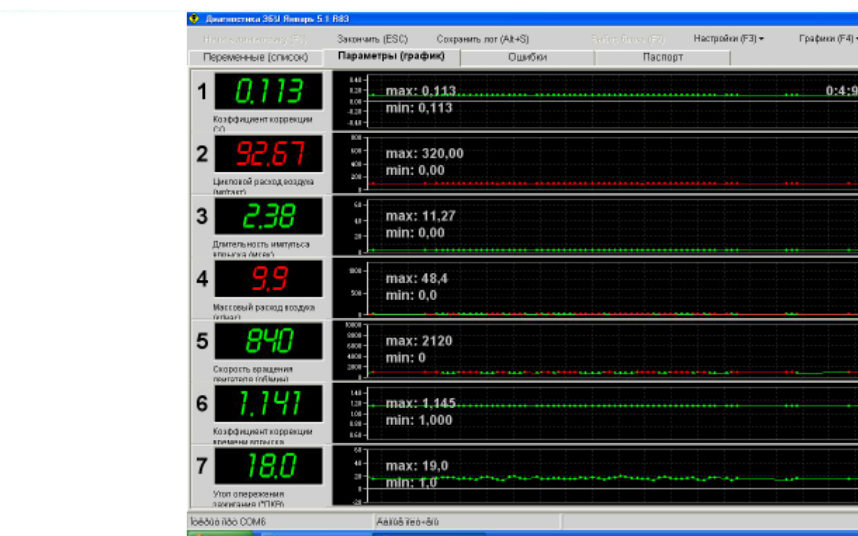Switch to the Переменные (список) tab

pos(256,58)
